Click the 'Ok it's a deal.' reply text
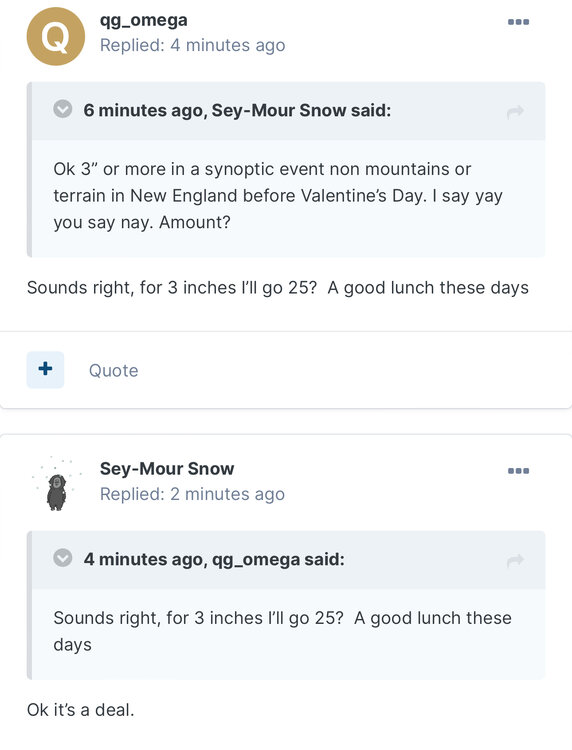The height and width of the screenshot is (750, 572). click(x=80, y=710)
